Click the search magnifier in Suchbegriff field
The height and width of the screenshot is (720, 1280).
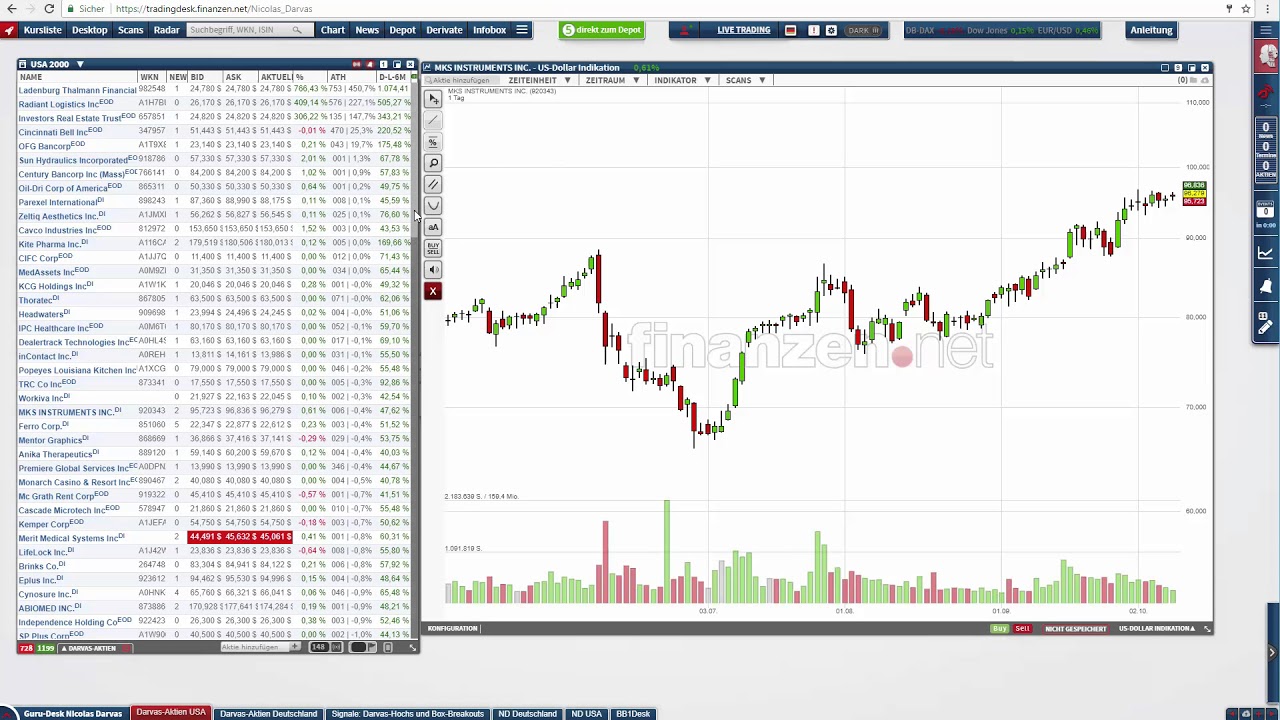297,30
